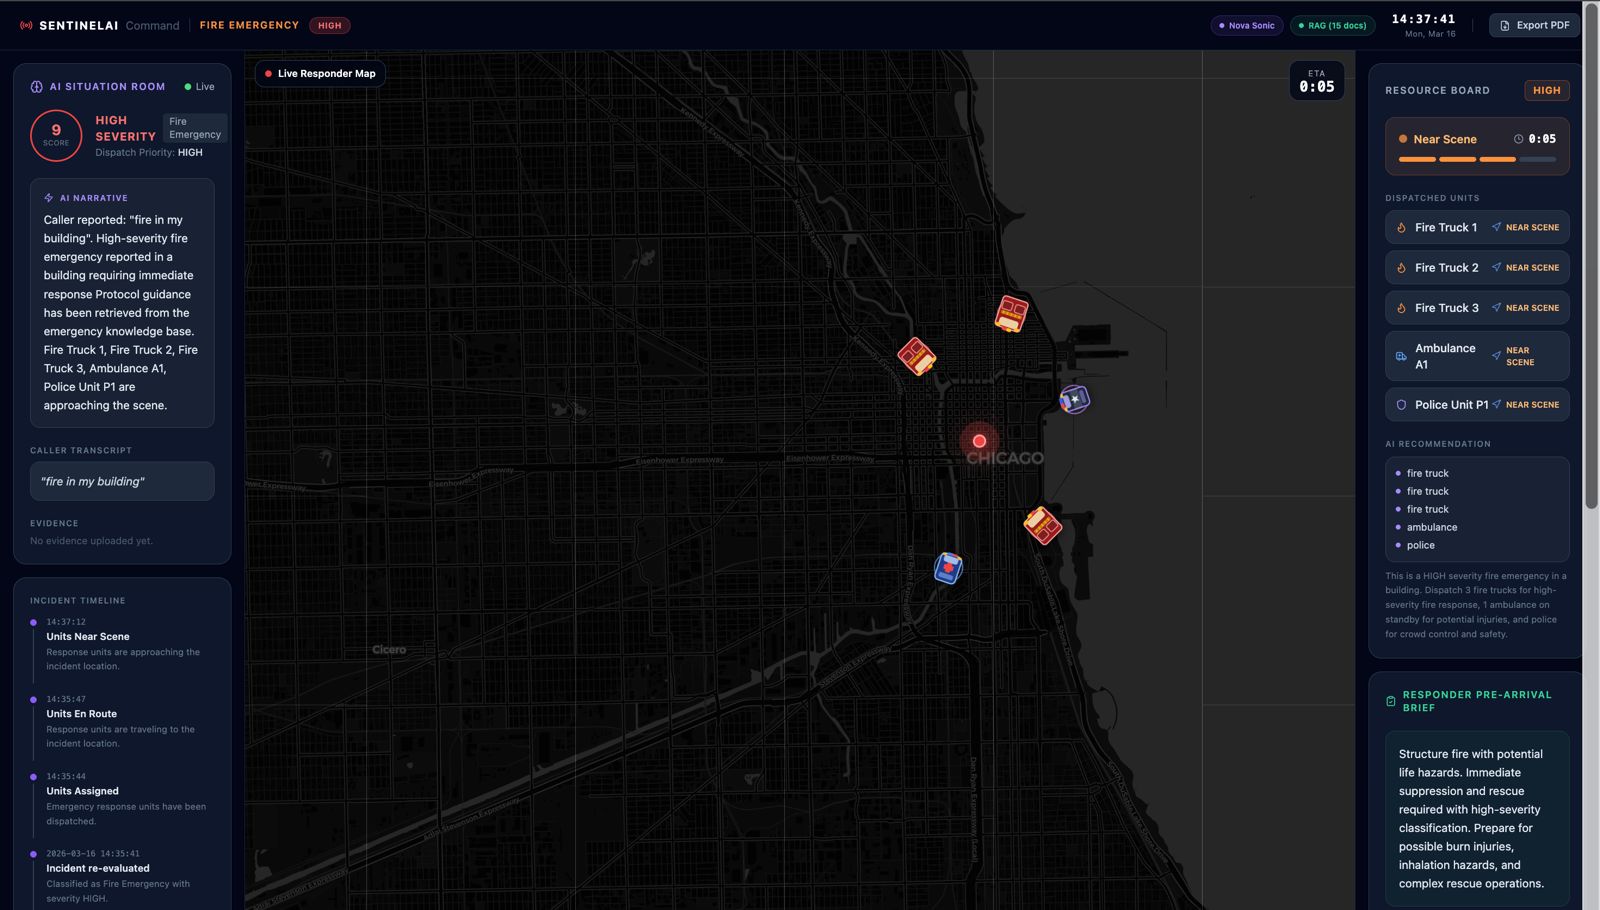This screenshot has width=1600, height=910.
Task: Select the ambulance marker on the map
Action: (x=948, y=568)
